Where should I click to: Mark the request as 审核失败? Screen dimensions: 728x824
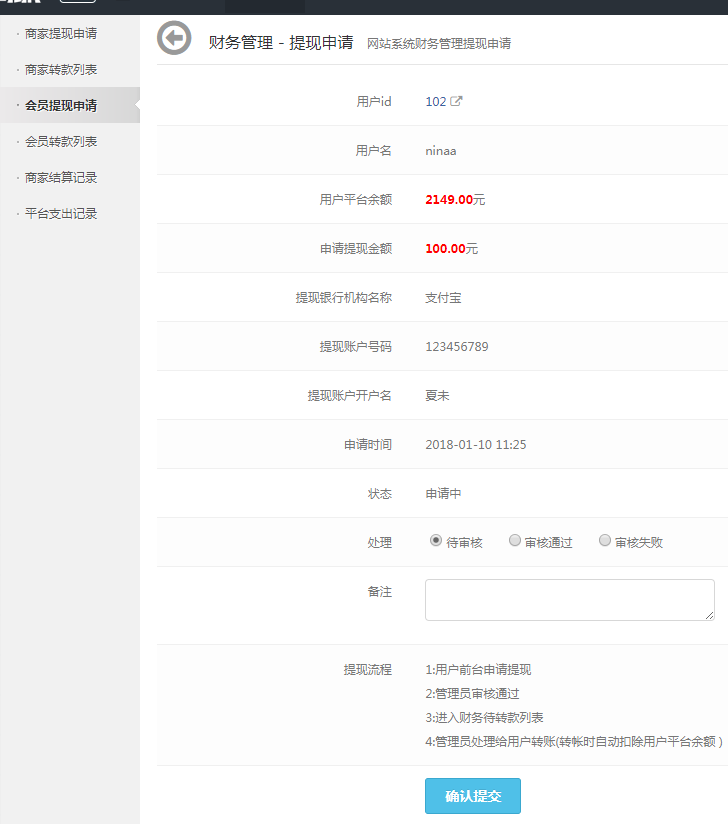[x=605, y=541]
